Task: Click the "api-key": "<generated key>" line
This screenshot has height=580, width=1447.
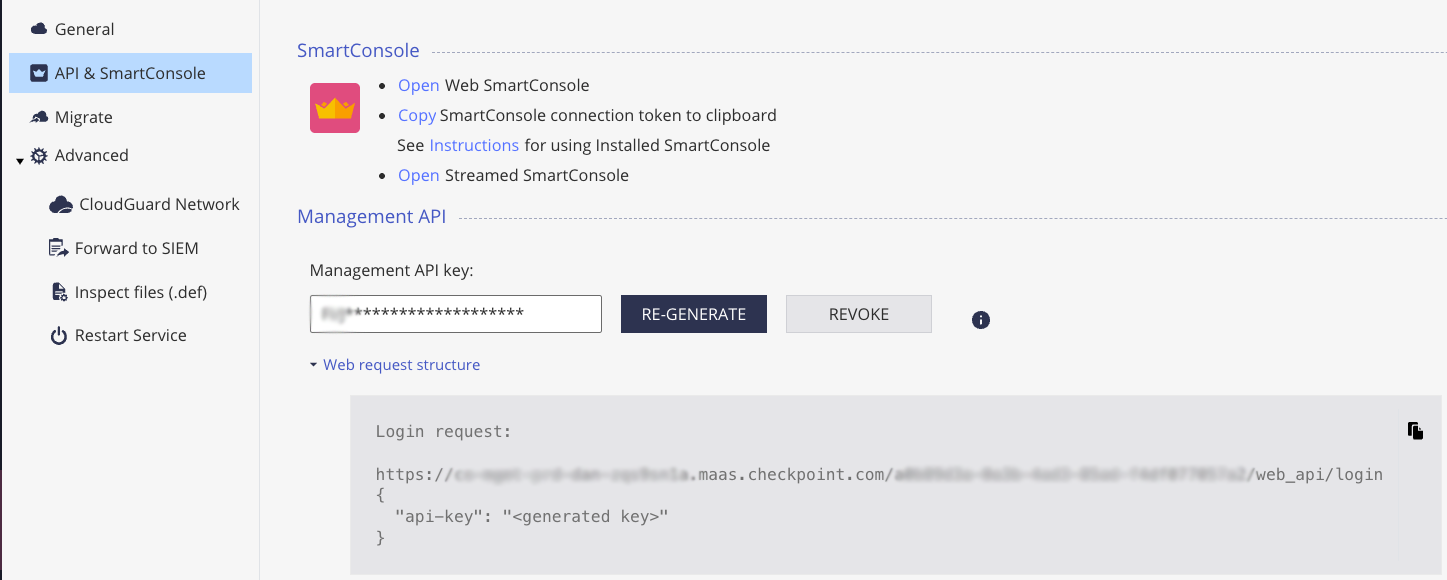Action: click(531, 516)
